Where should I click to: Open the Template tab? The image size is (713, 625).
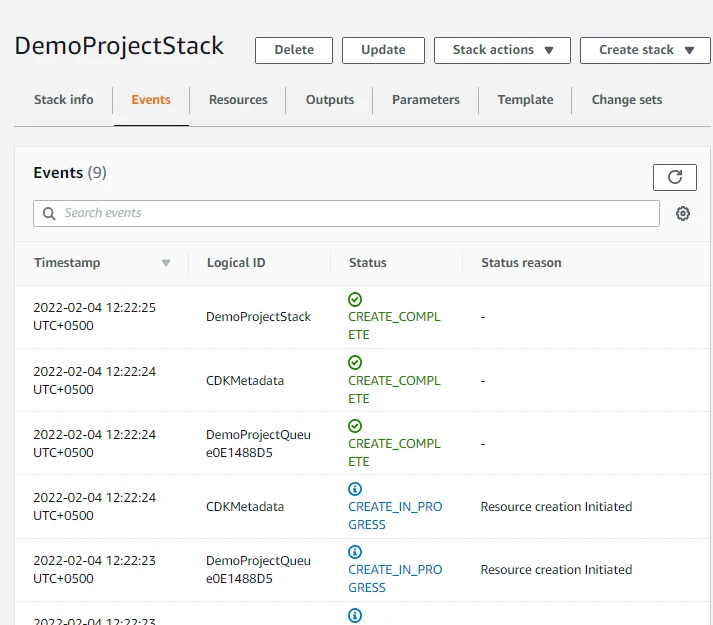pyautogui.click(x=525, y=100)
